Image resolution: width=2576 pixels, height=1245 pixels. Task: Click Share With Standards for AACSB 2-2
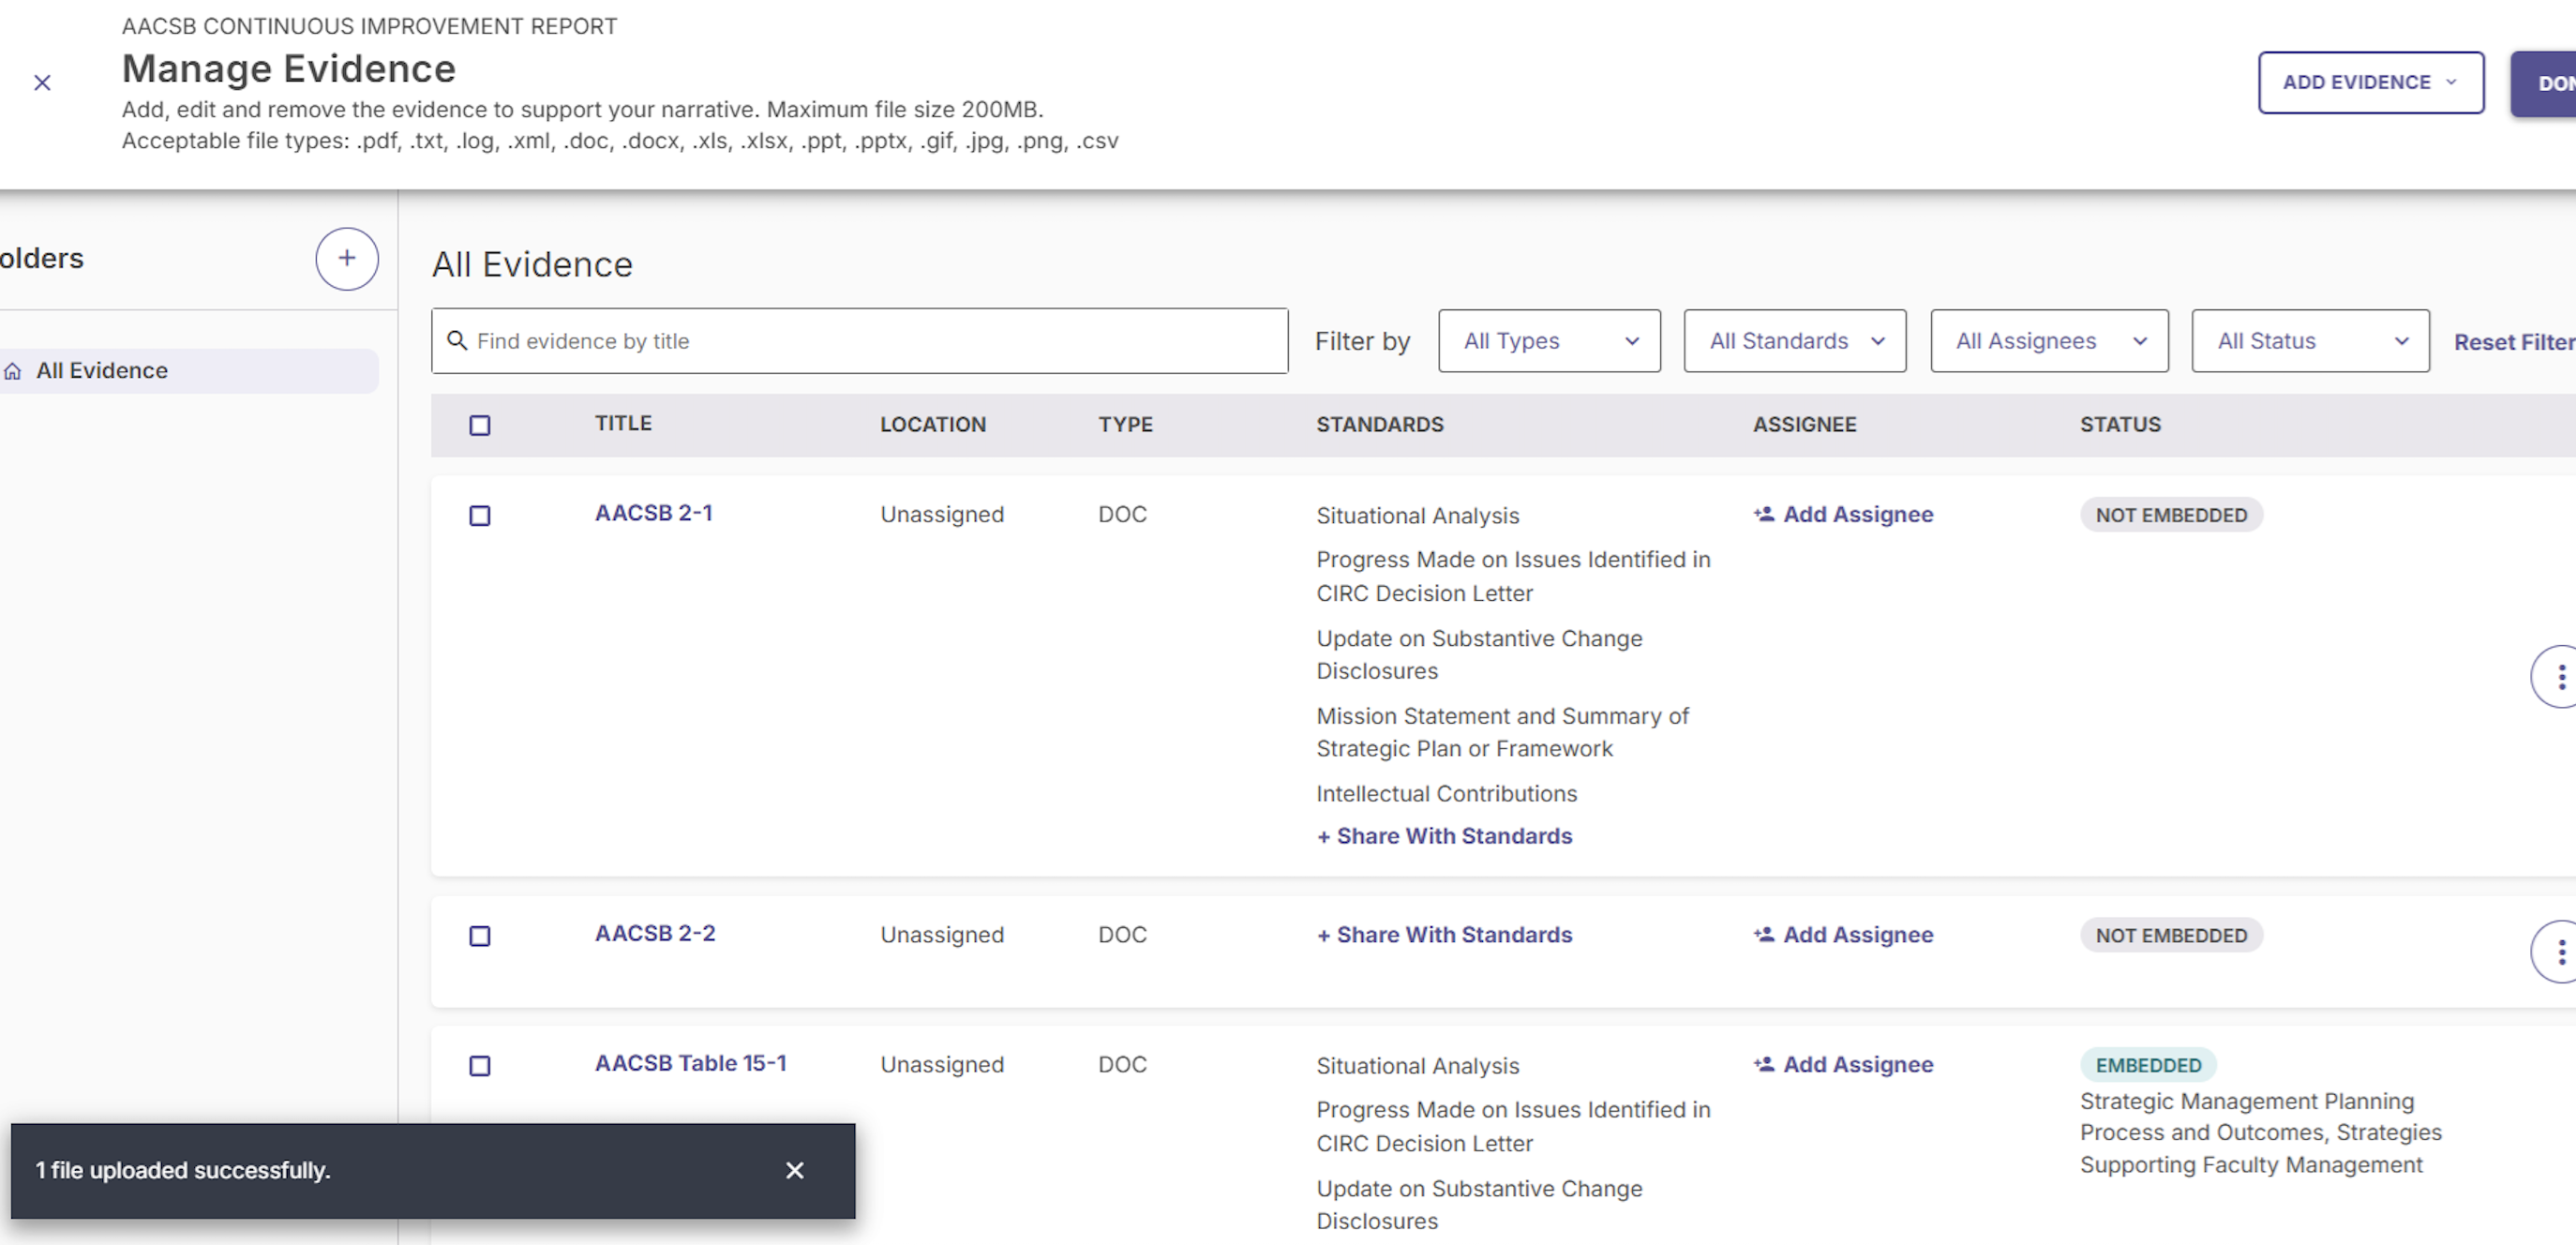click(1444, 935)
